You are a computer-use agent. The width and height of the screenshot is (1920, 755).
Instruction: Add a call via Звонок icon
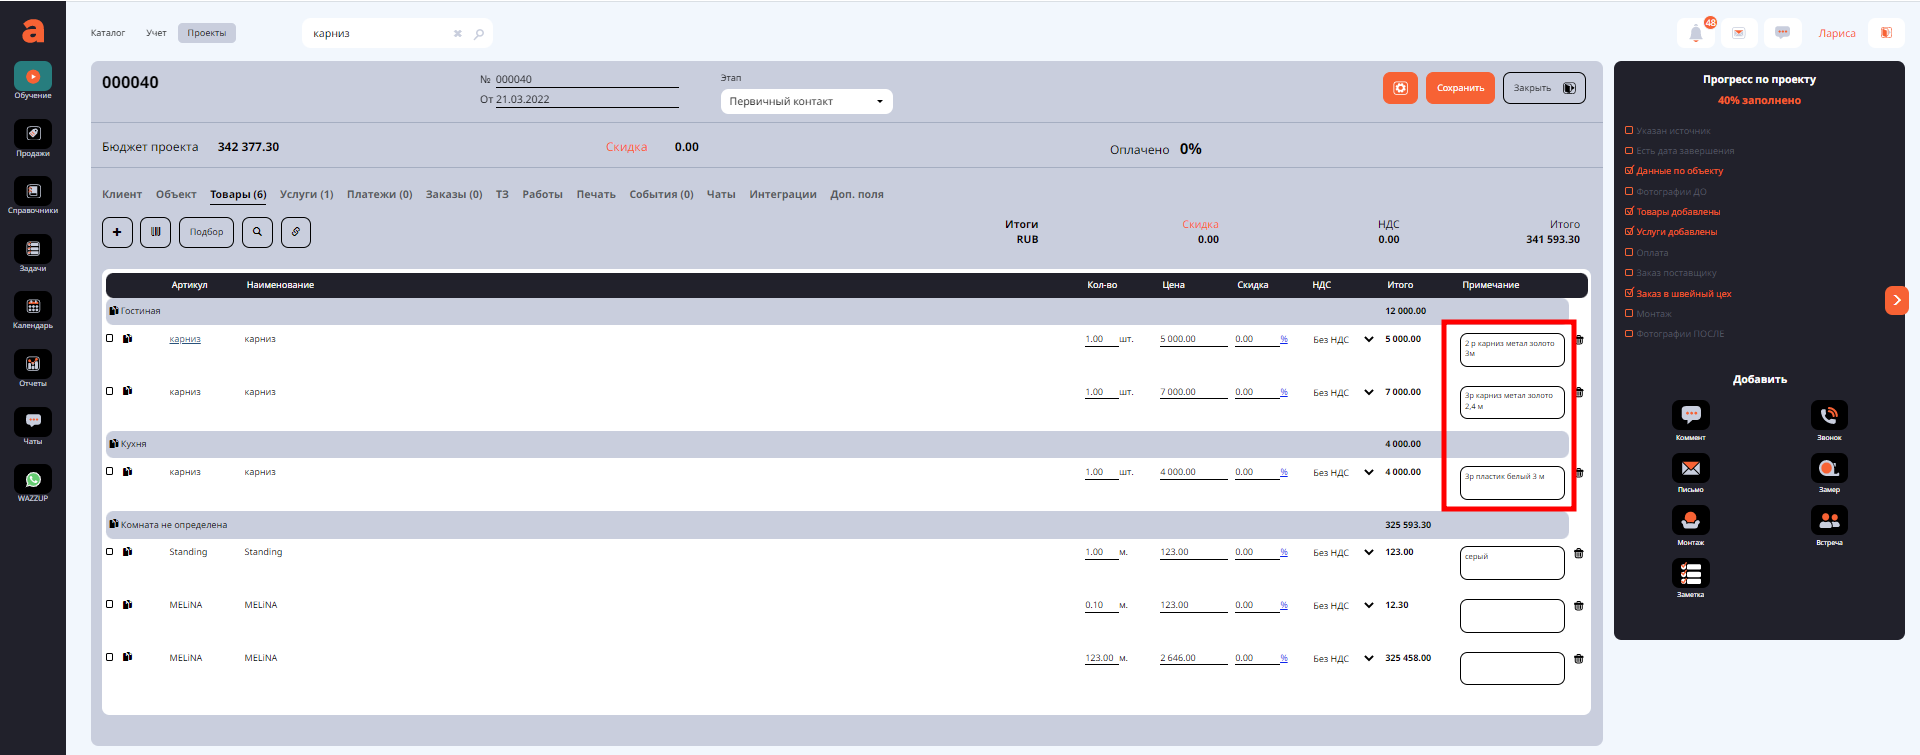click(x=1829, y=415)
